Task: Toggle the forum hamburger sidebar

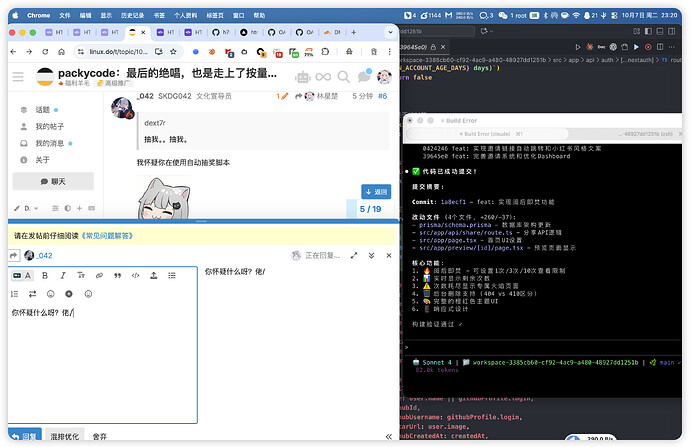Action: click(x=18, y=77)
